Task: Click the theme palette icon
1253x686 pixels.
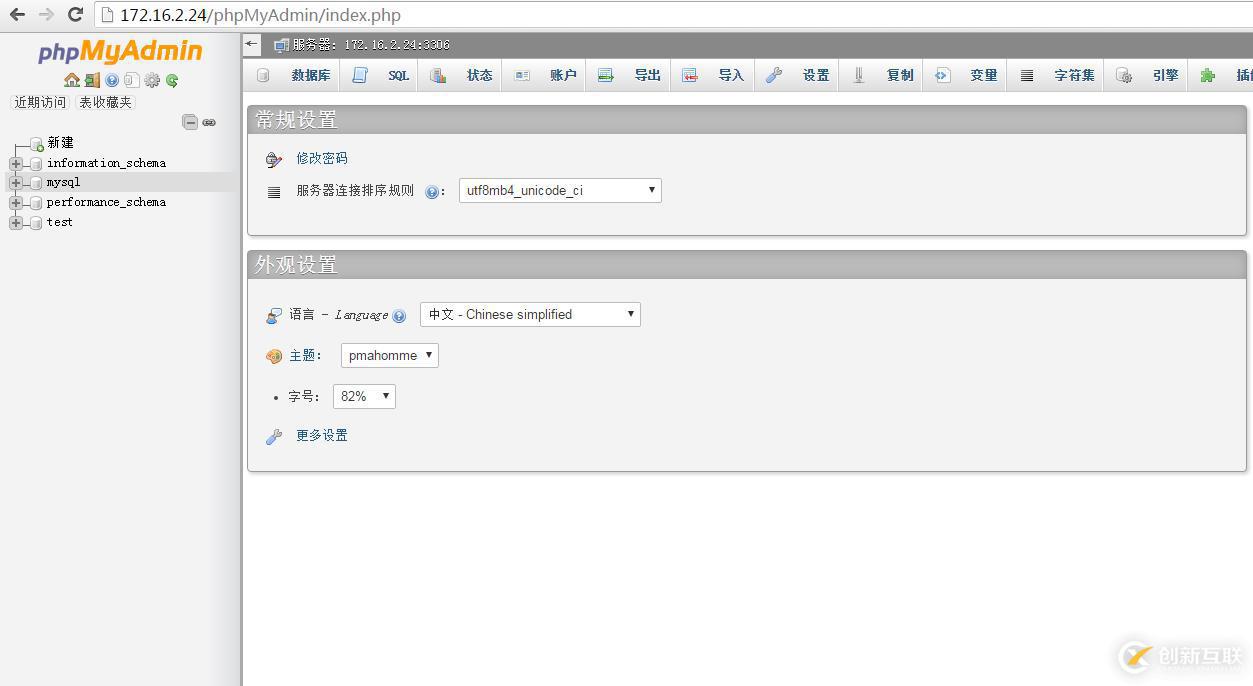Action: click(274, 356)
